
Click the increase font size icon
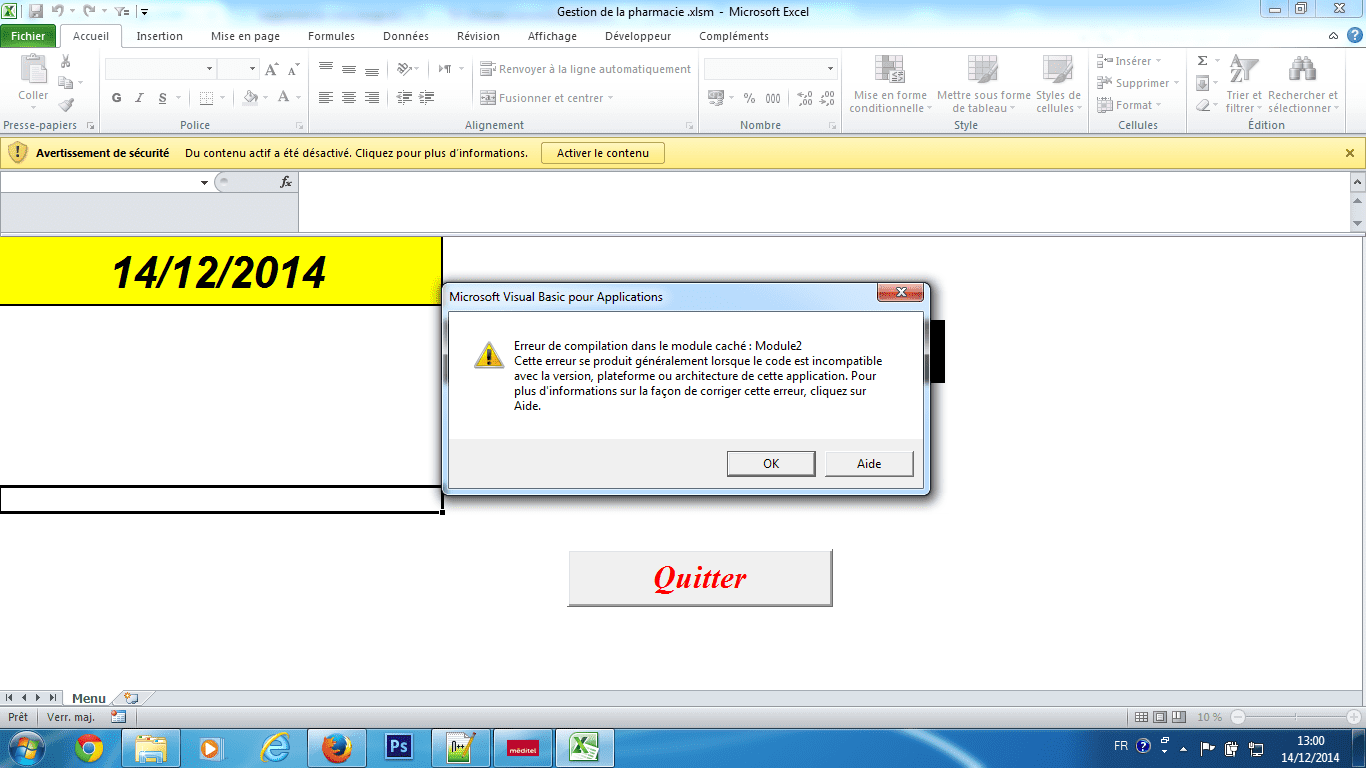click(x=271, y=70)
